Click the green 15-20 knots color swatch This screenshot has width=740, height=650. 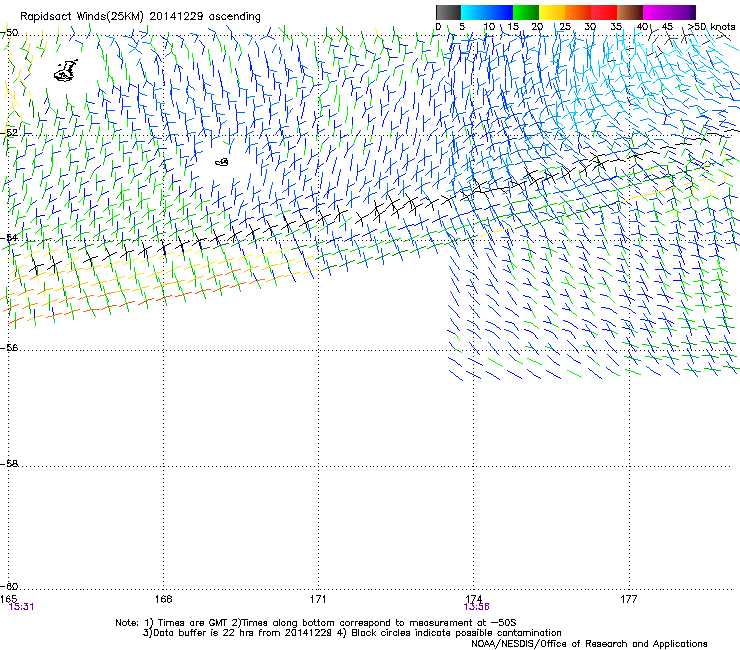pyautogui.click(x=526, y=12)
